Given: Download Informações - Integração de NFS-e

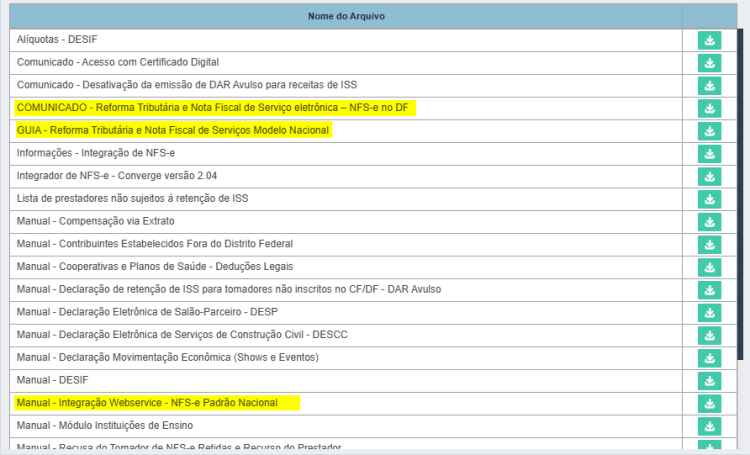Looking at the screenshot, I should tap(709, 154).
